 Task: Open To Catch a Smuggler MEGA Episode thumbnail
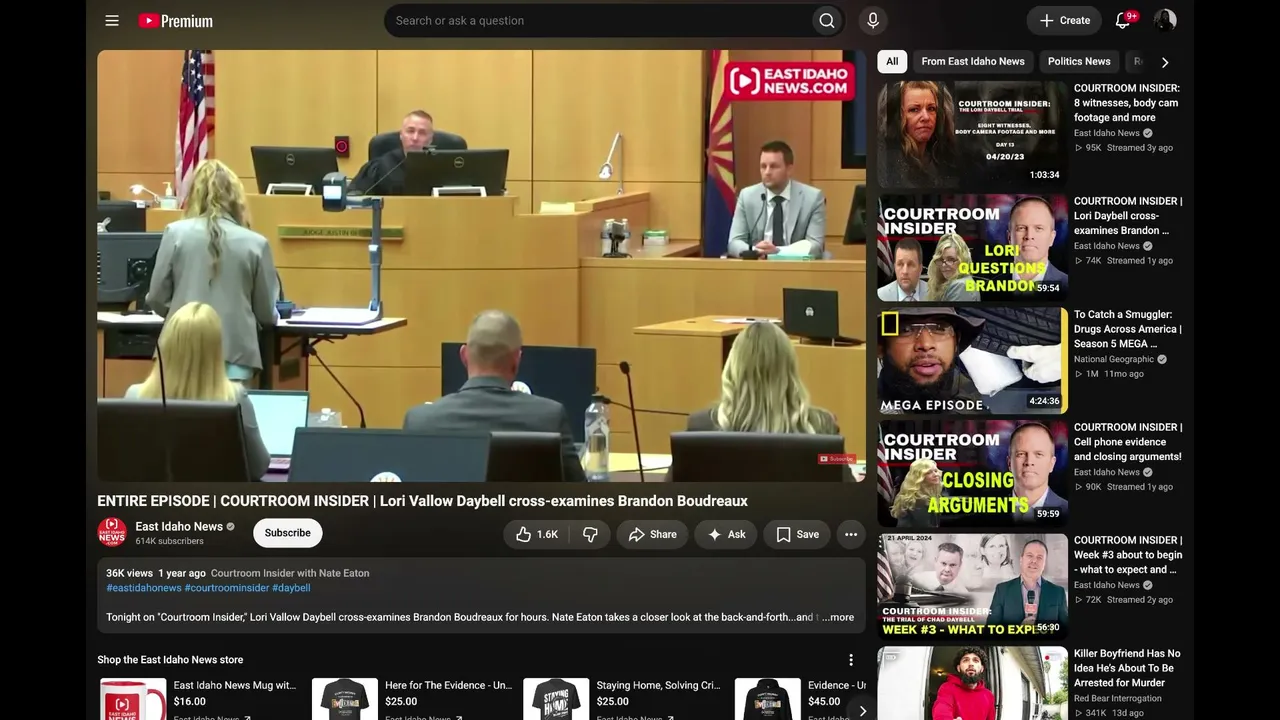pos(972,360)
